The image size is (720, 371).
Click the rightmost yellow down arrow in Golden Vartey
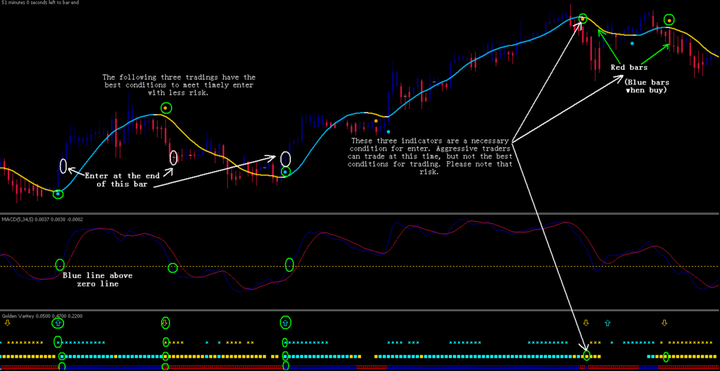pyautogui.click(x=664, y=323)
